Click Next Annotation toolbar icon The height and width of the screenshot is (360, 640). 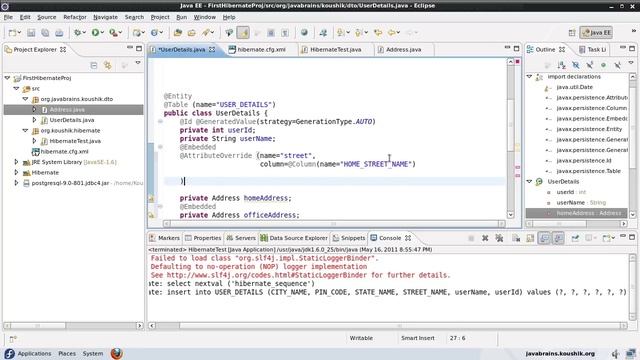340,33
